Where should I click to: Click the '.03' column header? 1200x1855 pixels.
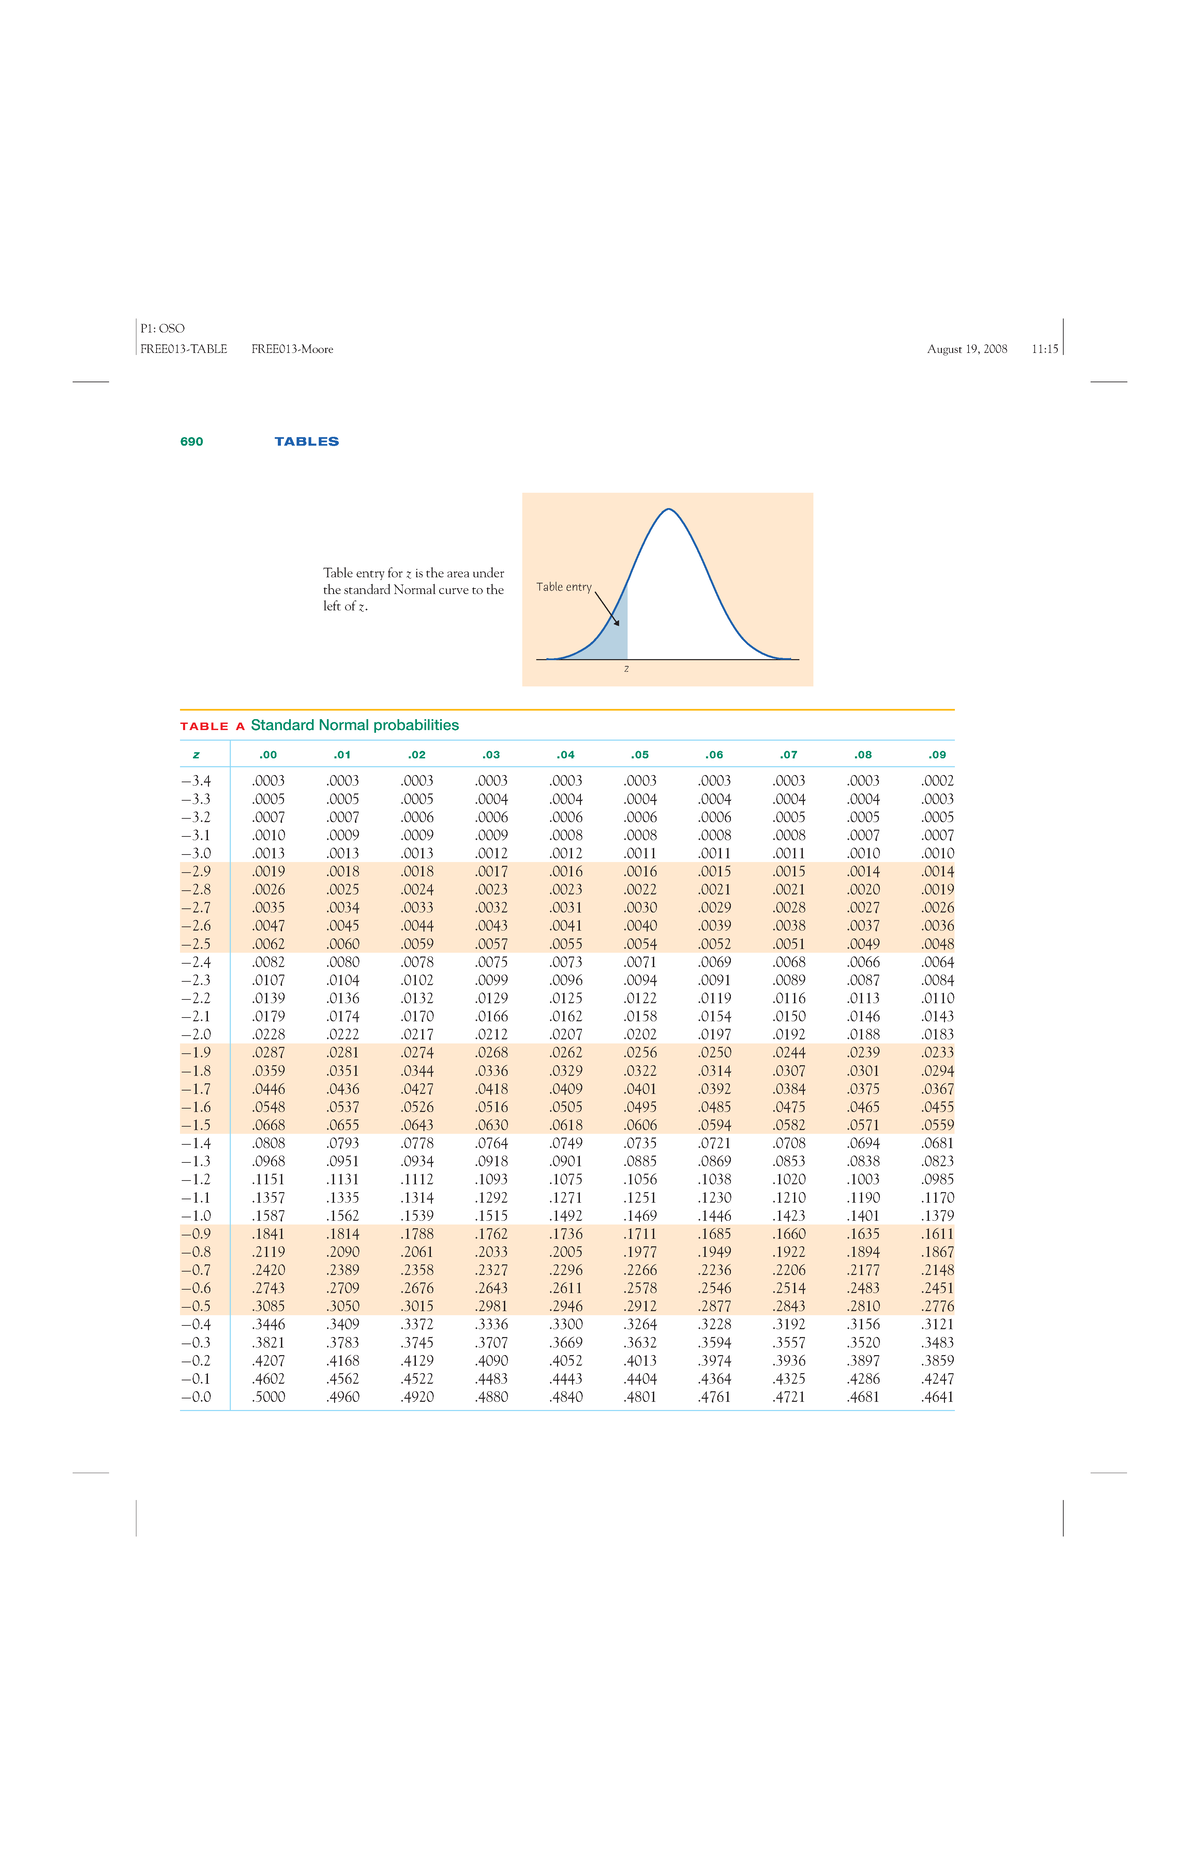coord(491,755)
